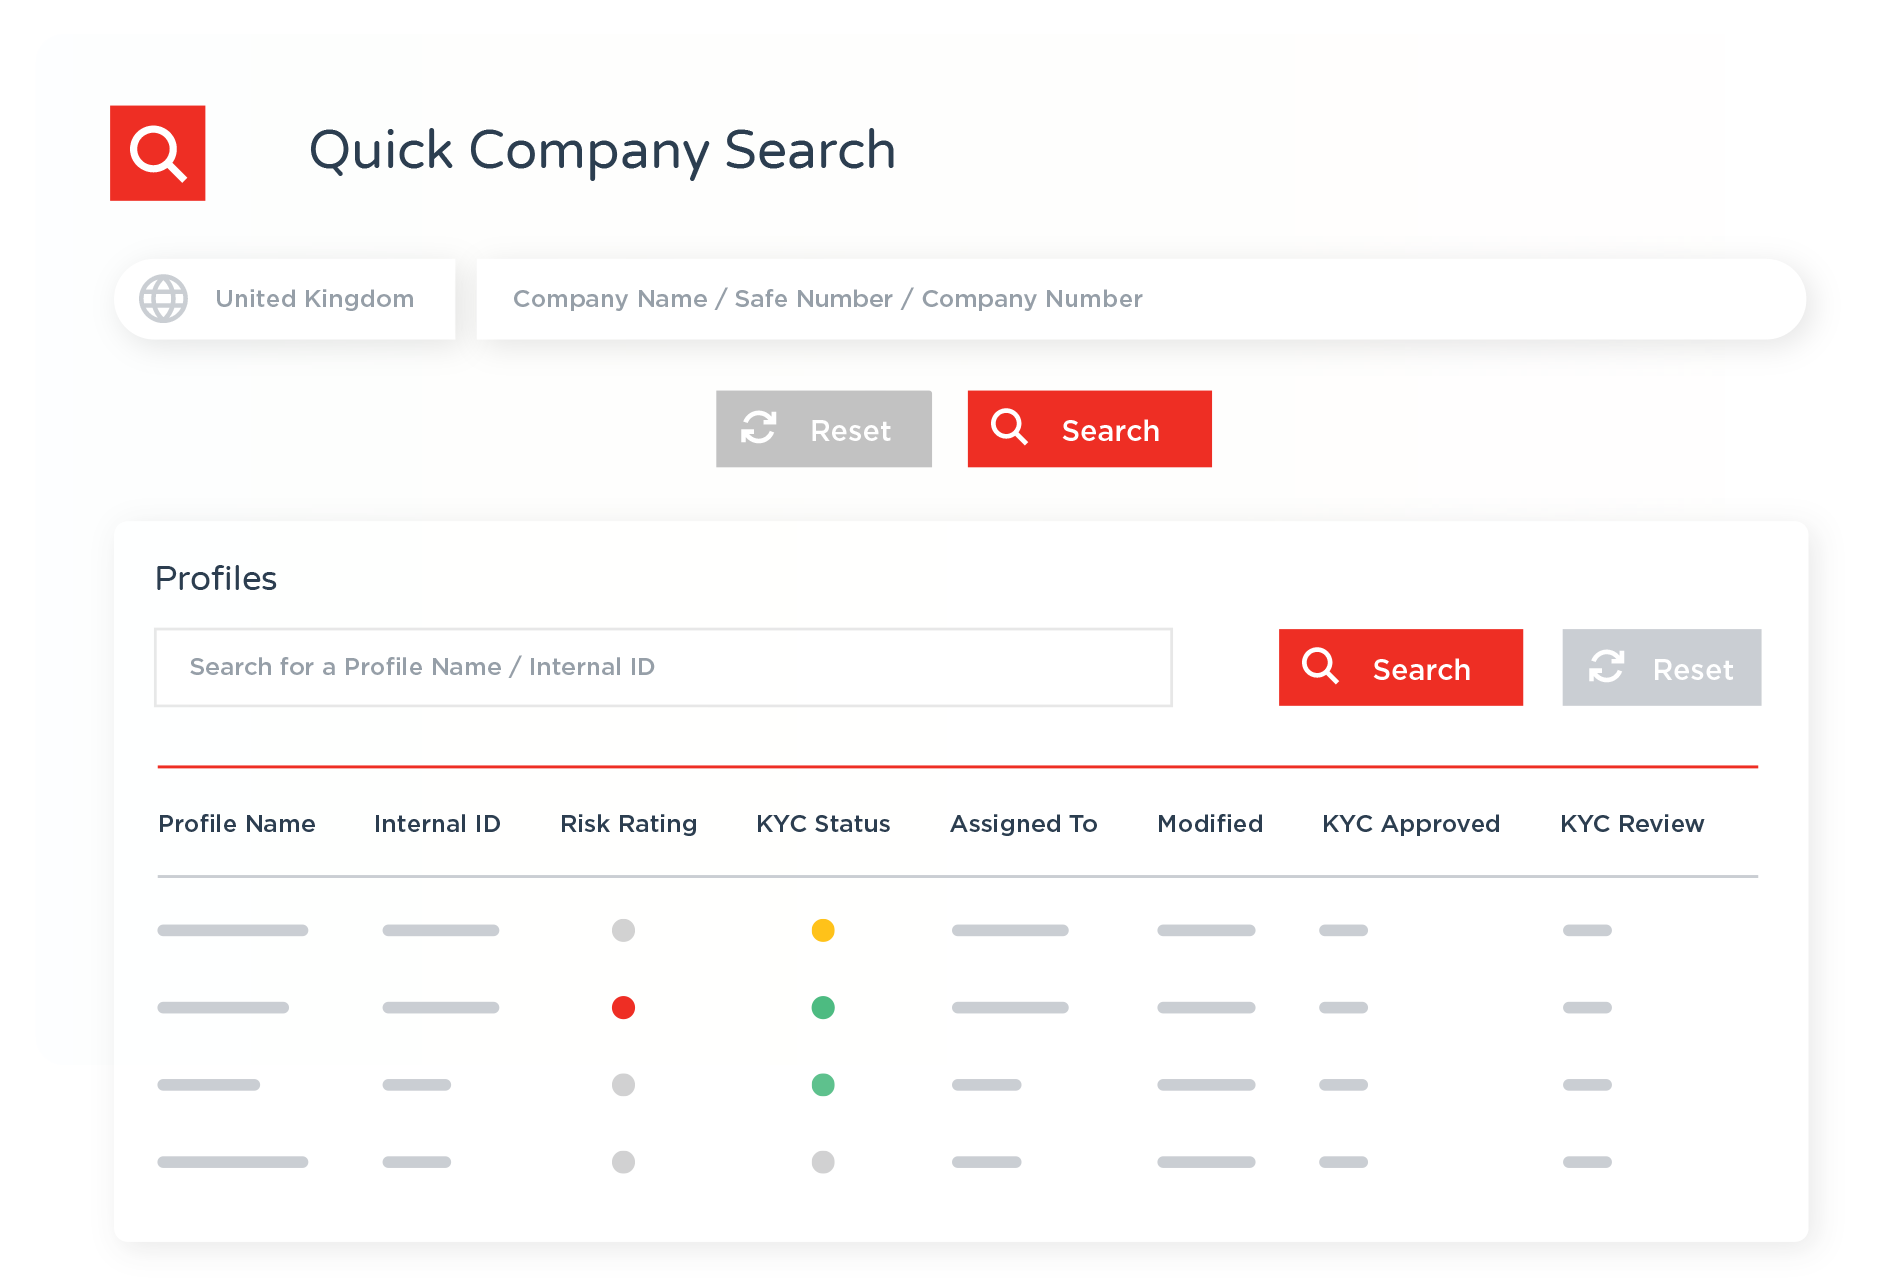
Task: Click the red magnifier logo icon
Action: (x=157, y=153)
